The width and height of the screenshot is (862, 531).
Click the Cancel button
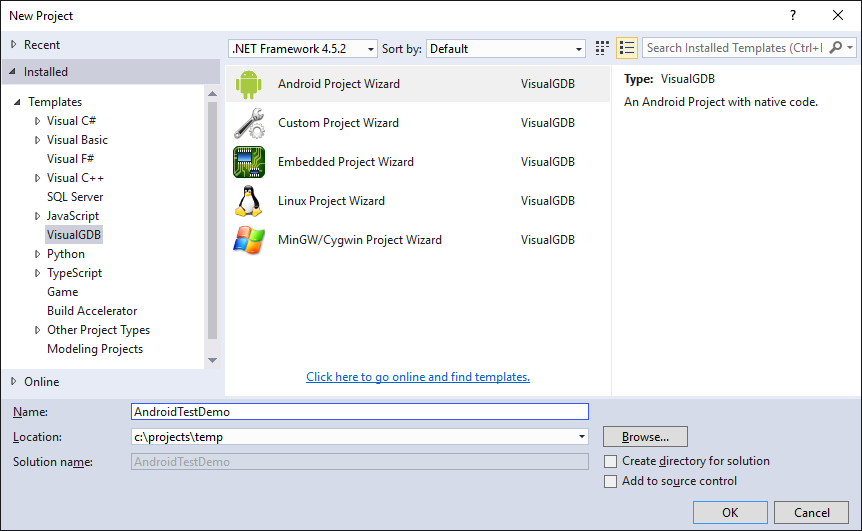[x=811, y=513]
